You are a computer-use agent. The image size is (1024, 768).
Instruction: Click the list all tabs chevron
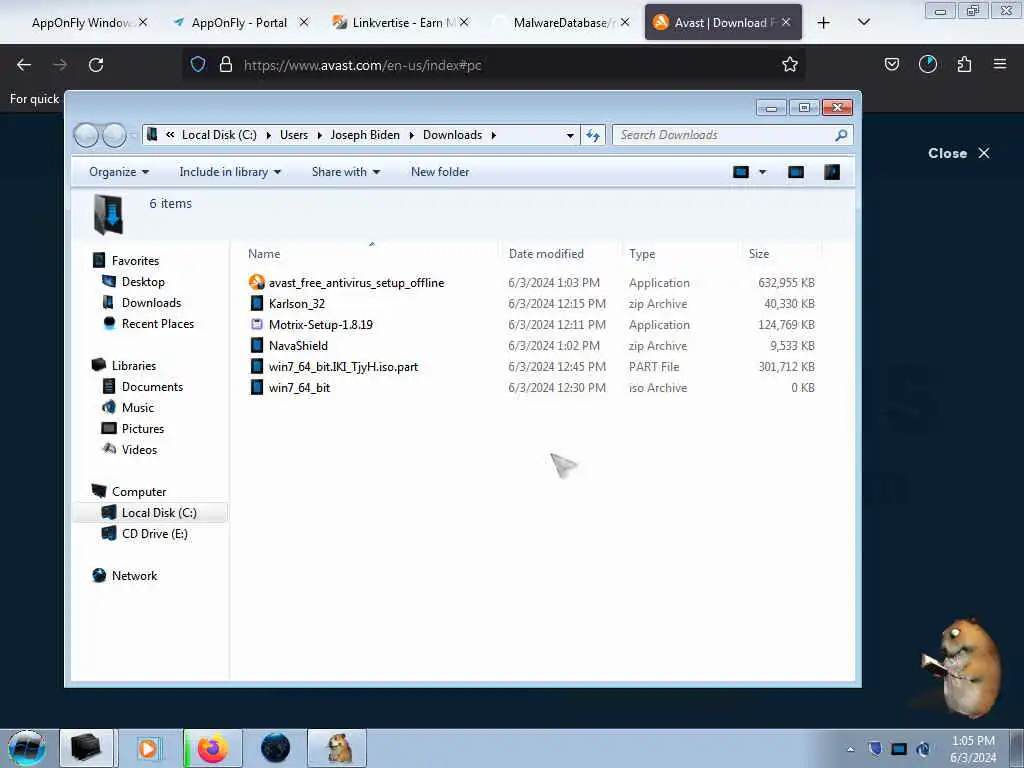coord(863,23)
